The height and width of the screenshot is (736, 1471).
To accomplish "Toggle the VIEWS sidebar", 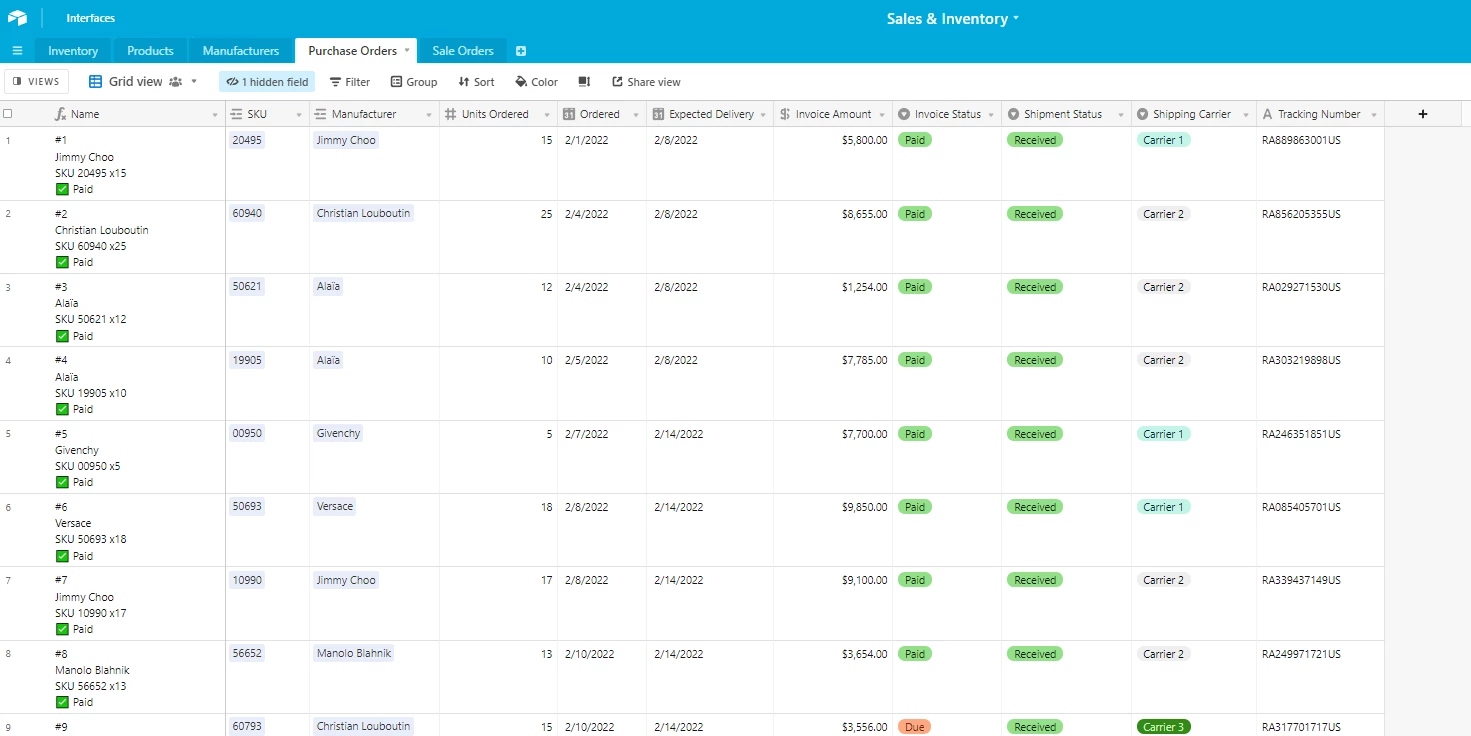I will tap(37, 82).
